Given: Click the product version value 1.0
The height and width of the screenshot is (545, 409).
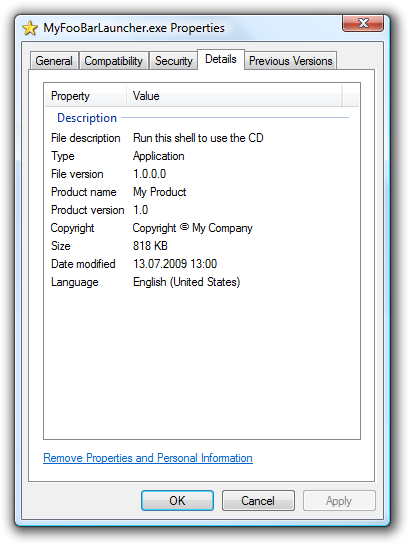Looking at the screenshot, I should coord(141,210).
